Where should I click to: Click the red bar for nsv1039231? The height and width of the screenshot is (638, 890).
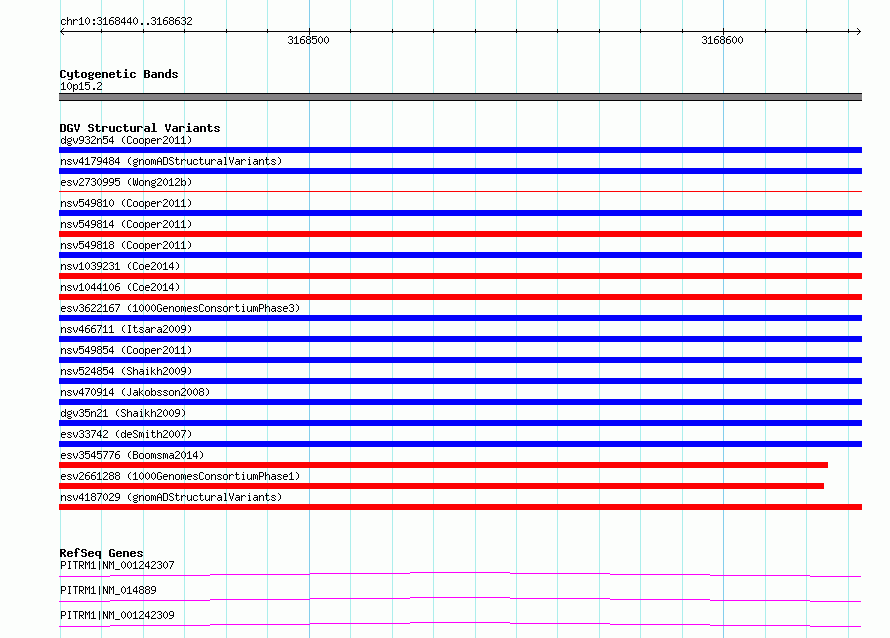click(x=460, y=276)
